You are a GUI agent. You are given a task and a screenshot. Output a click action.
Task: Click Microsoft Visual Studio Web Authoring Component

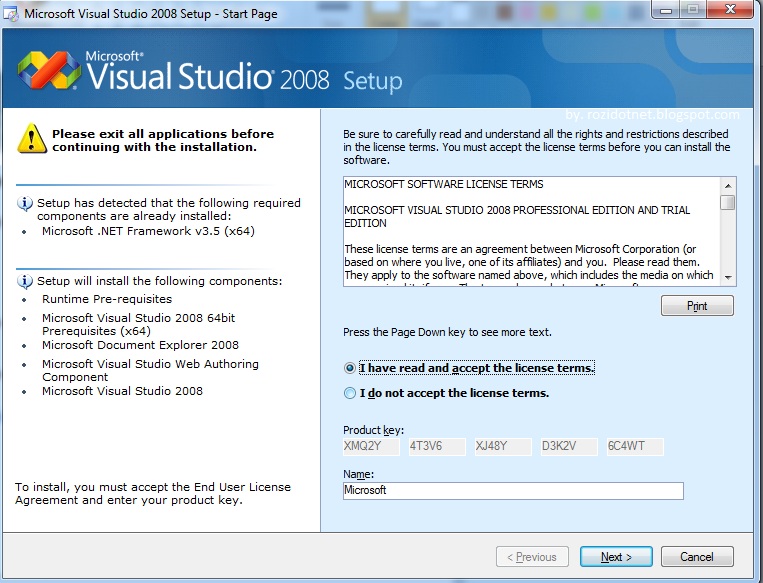(150, 370)
